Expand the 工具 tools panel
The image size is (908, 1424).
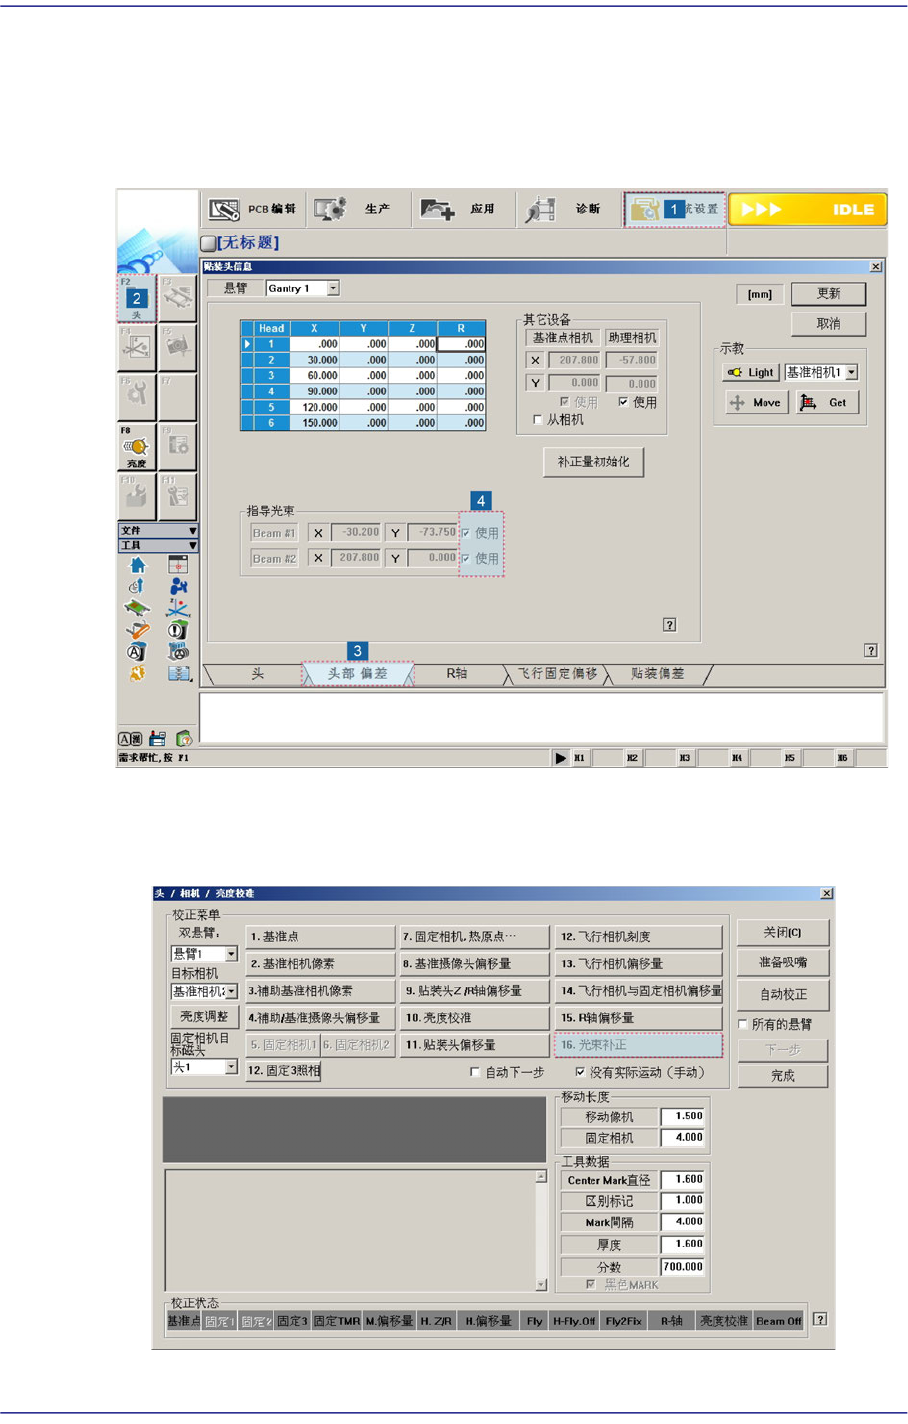click(158, 545)
